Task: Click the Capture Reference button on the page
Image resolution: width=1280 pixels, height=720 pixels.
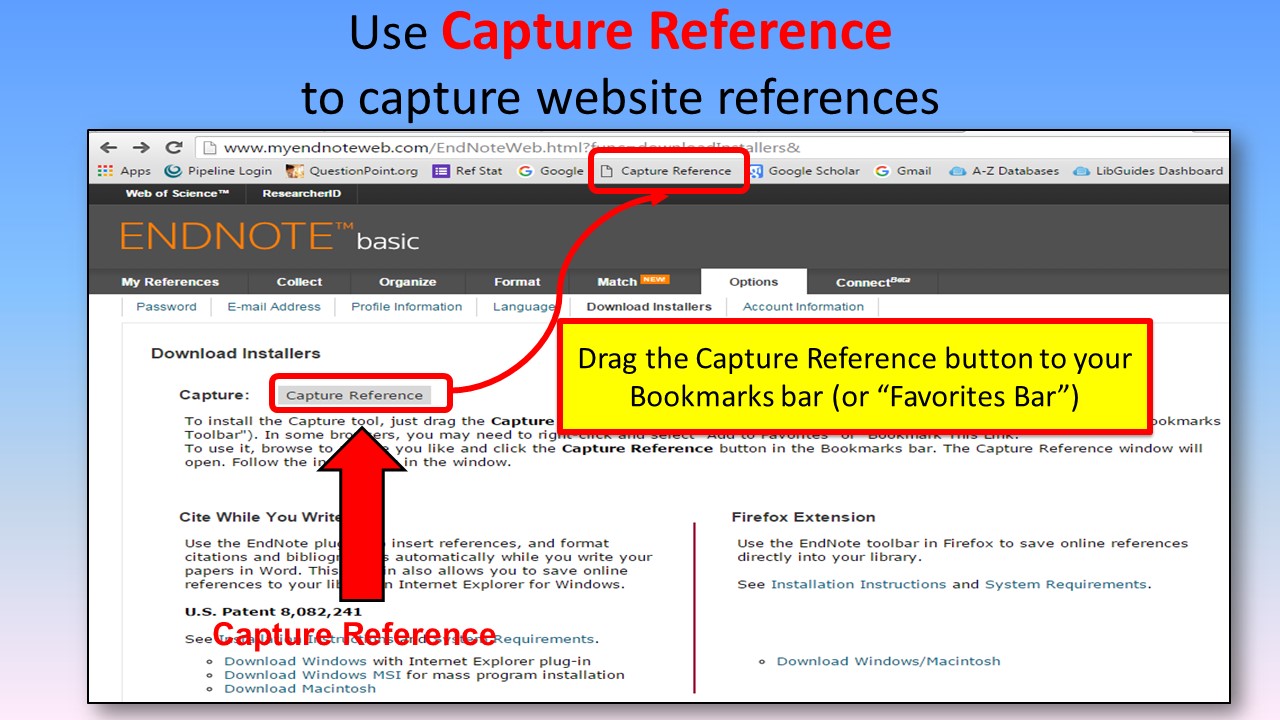Action: 358,393
